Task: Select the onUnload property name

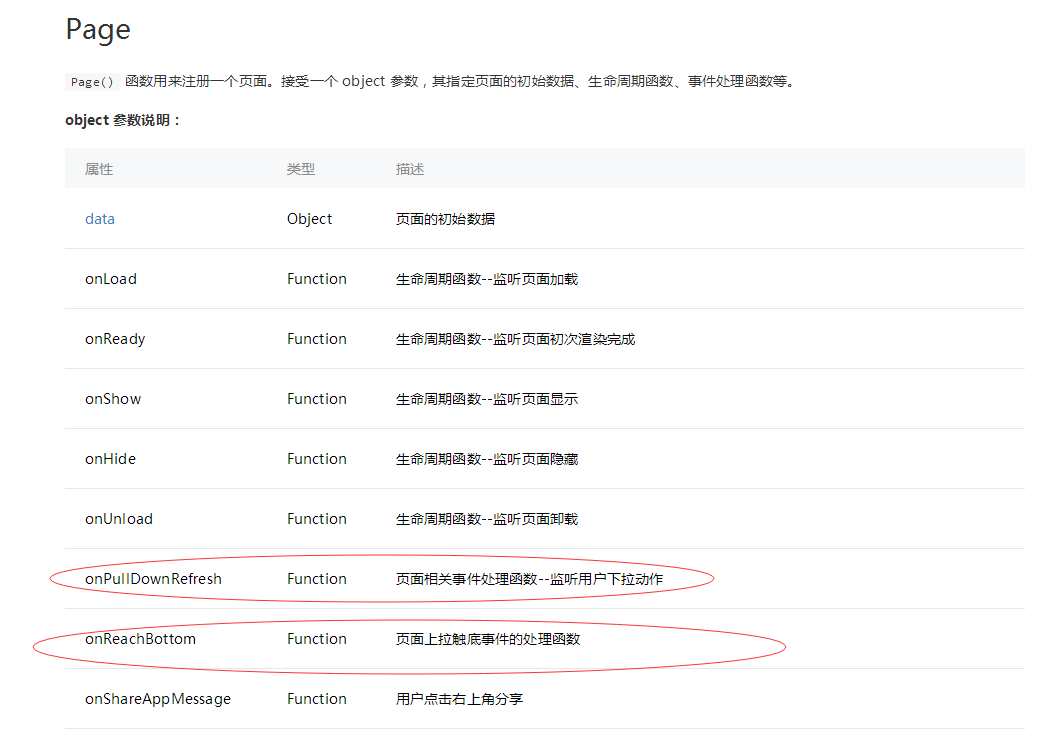Action: [x=119, y=519]
